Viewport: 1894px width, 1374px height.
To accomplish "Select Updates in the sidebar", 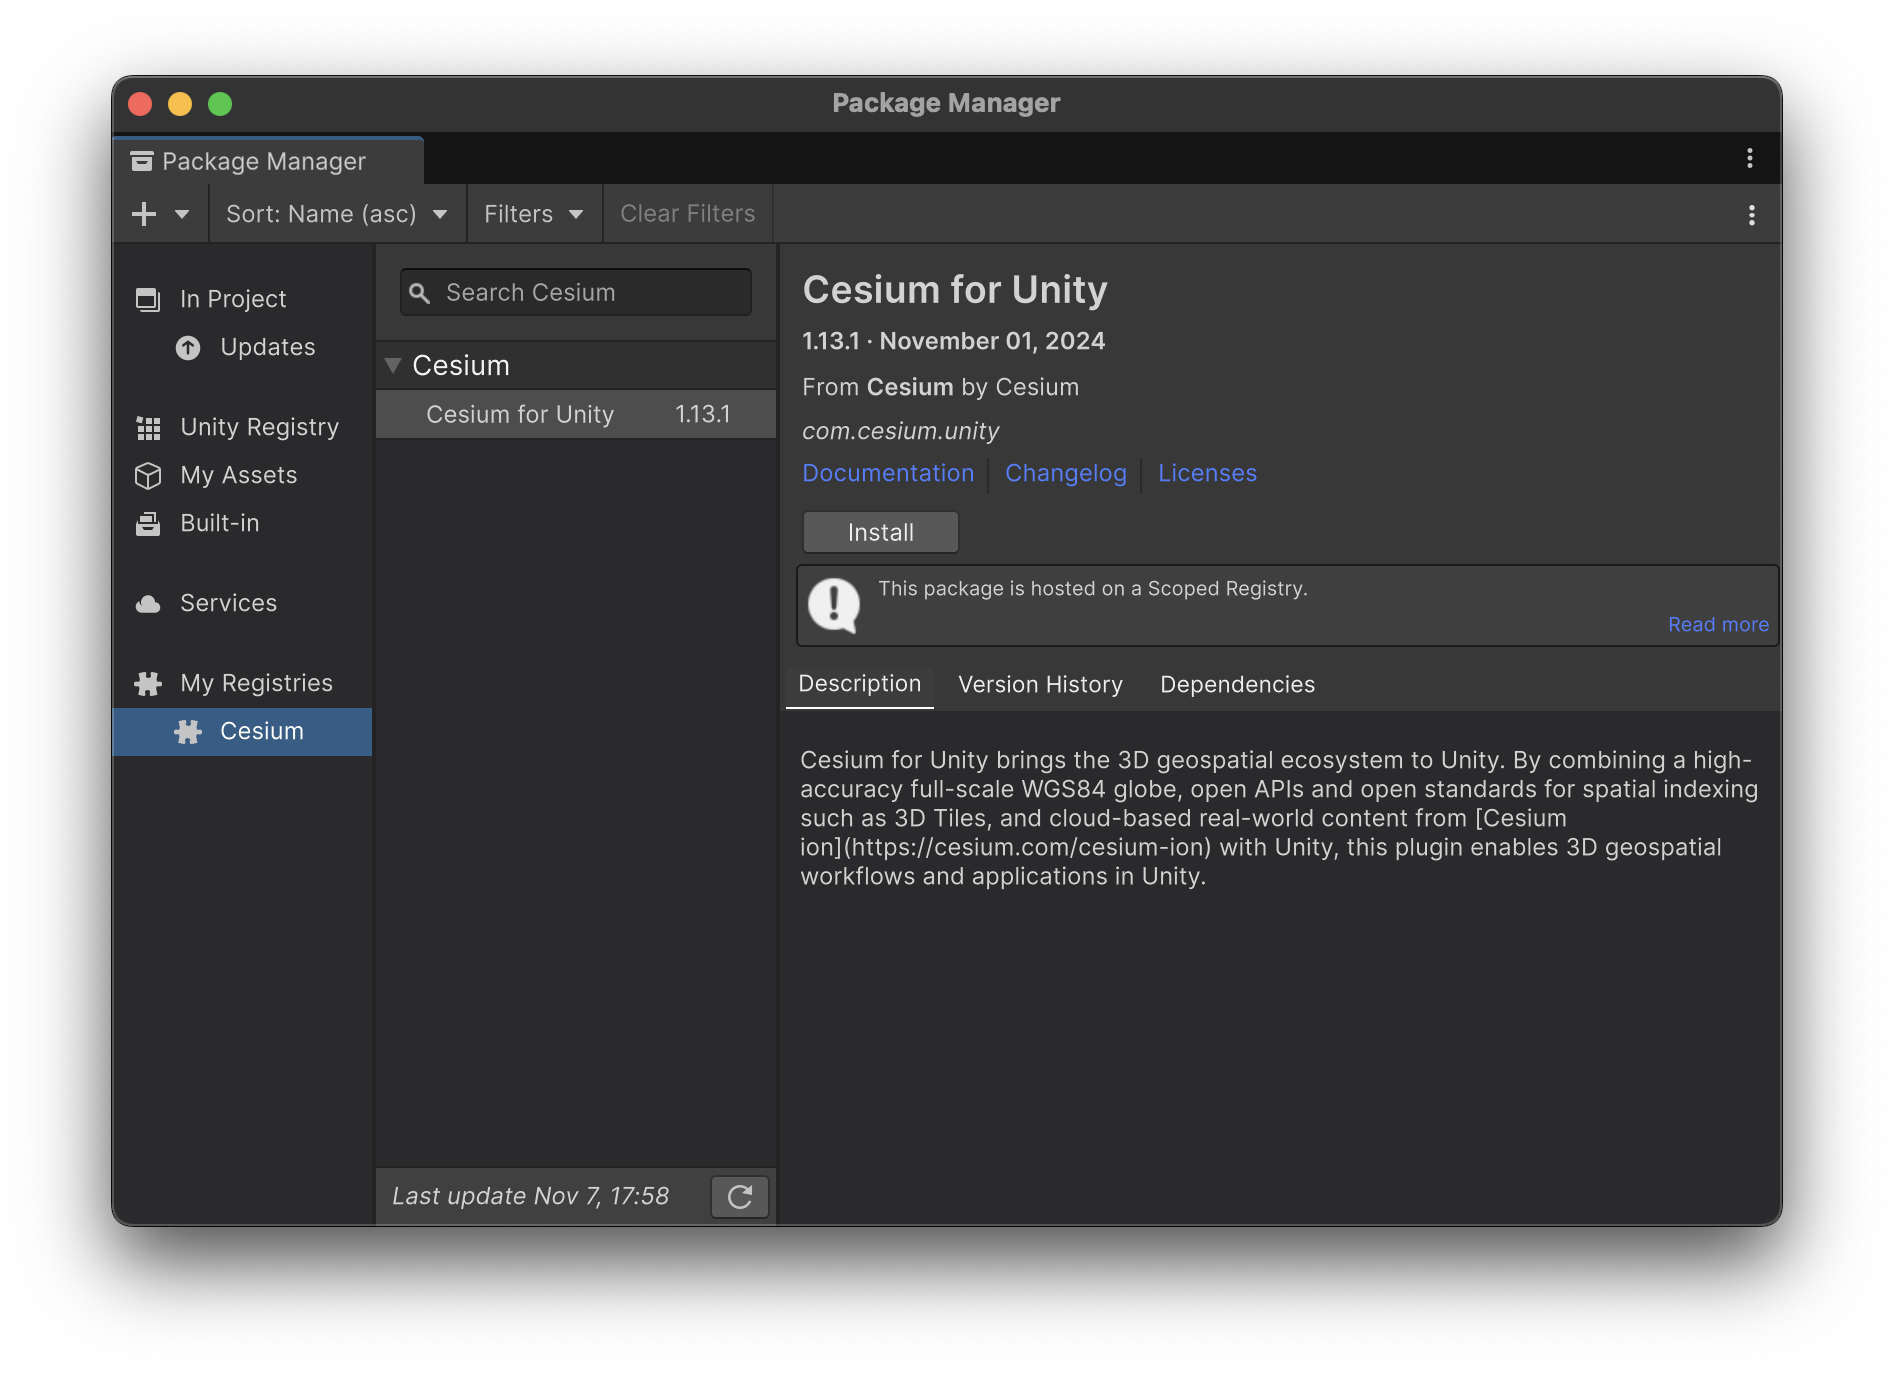I will point(243,347).
